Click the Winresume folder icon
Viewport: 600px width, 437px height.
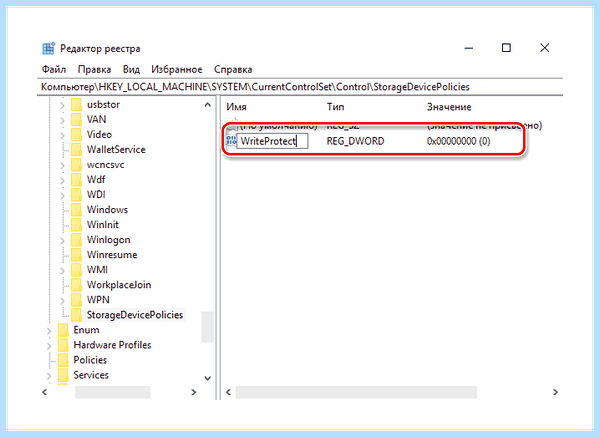click(77, 254)
